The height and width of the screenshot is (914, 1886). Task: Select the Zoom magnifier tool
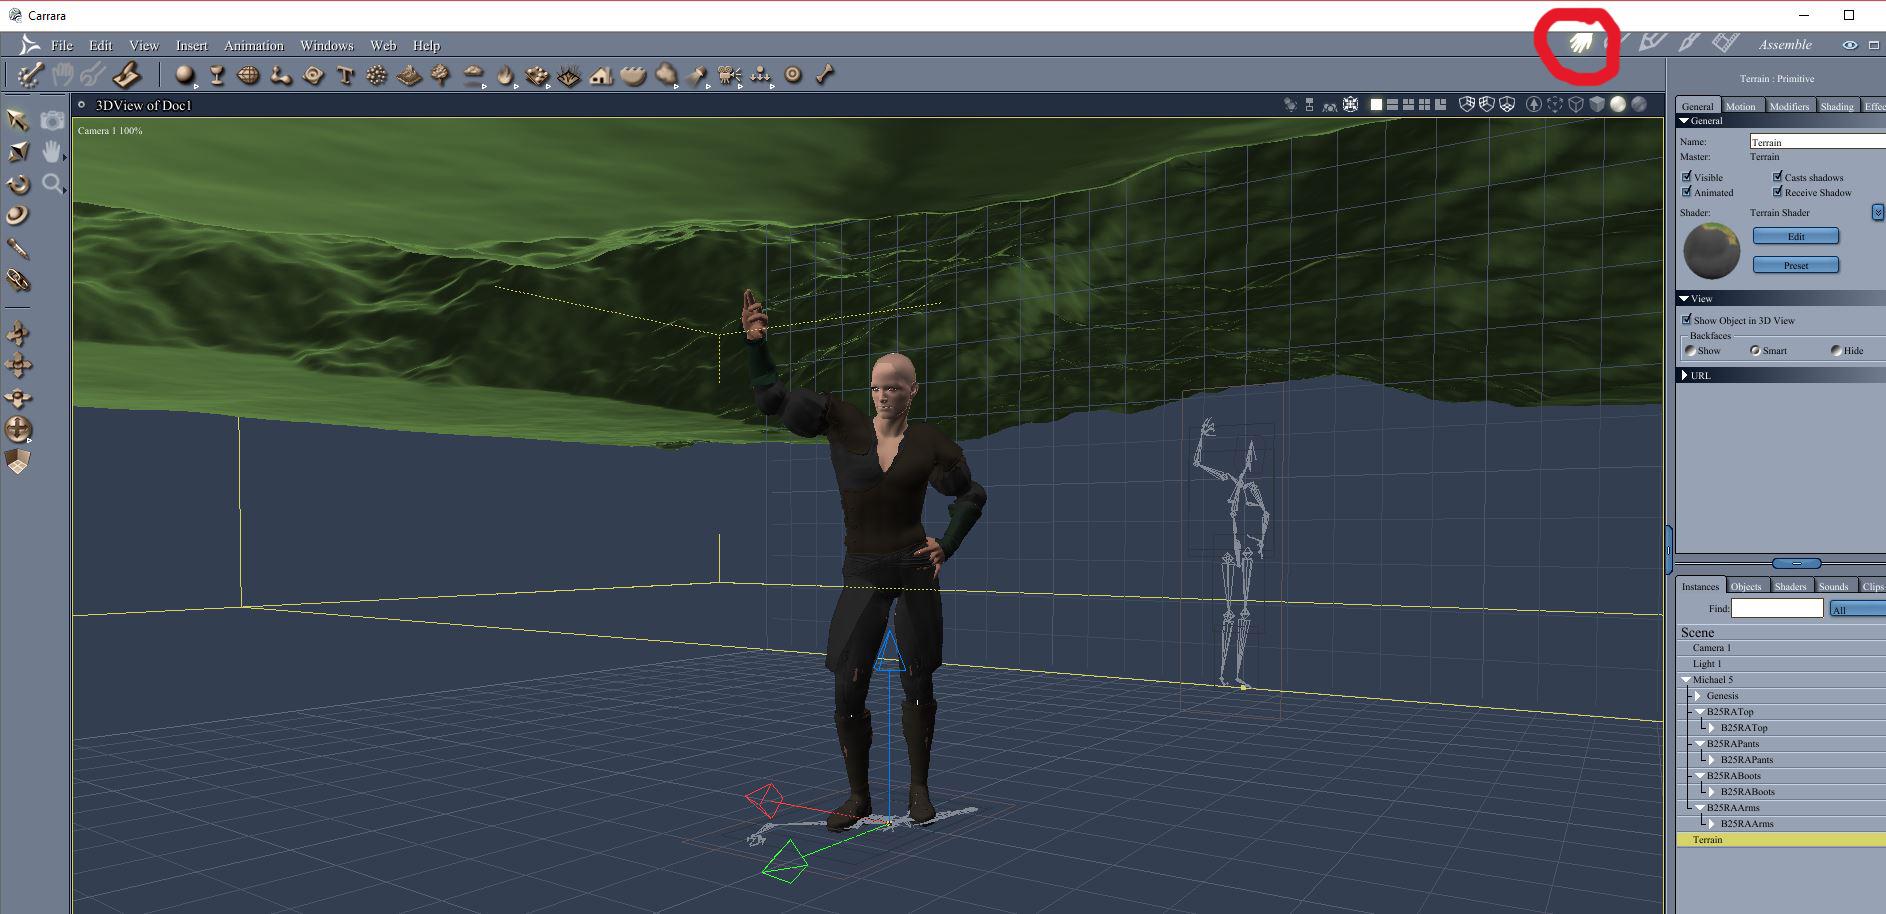click(52, 184)
